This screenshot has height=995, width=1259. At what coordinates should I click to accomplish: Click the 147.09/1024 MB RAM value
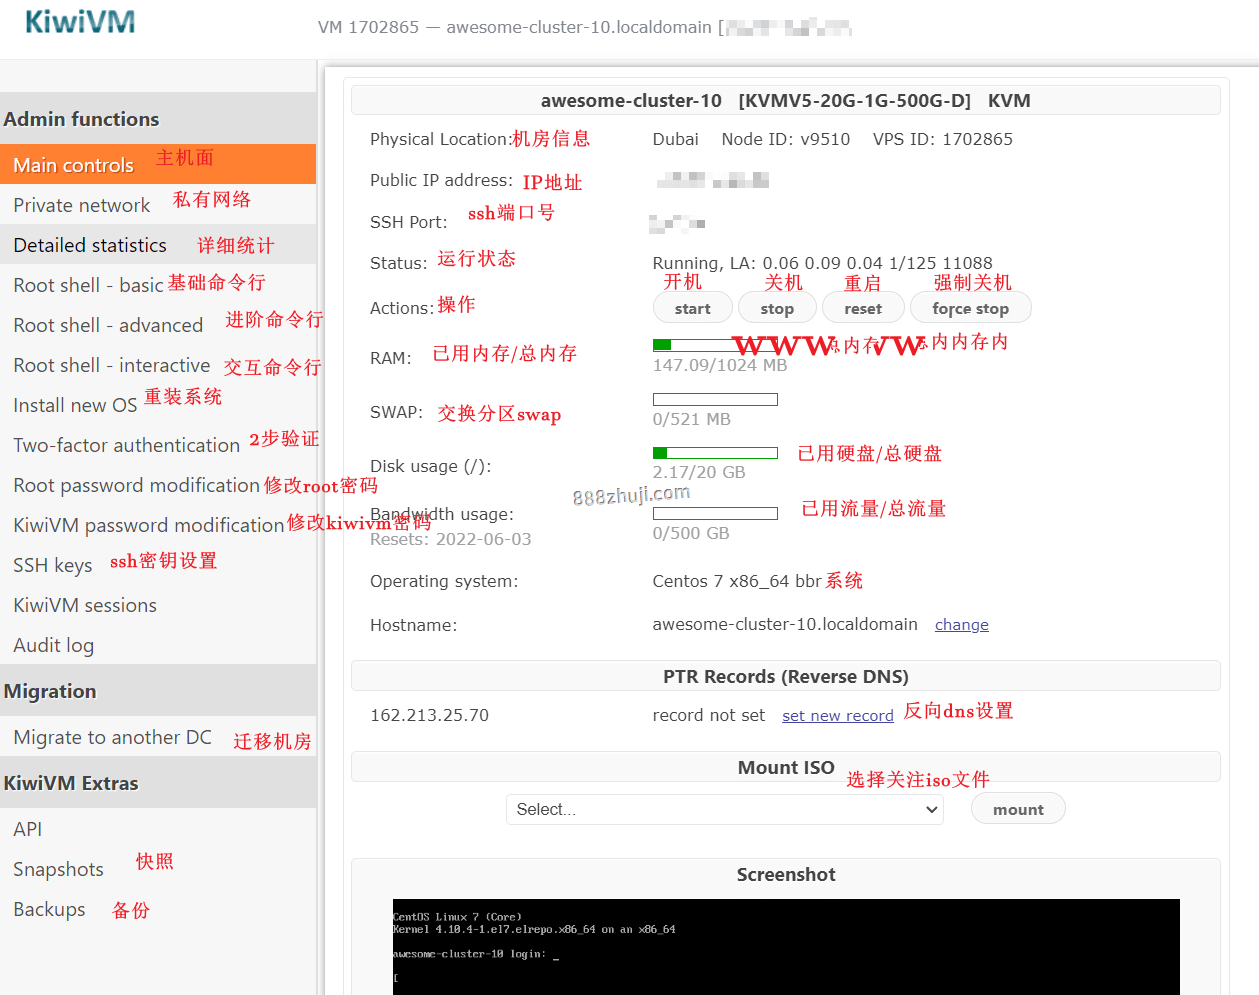[x=720, y=365]
